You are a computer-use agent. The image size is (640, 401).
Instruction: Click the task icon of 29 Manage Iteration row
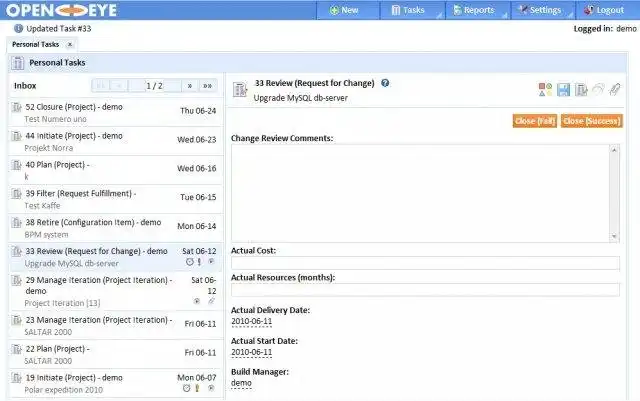16,281
